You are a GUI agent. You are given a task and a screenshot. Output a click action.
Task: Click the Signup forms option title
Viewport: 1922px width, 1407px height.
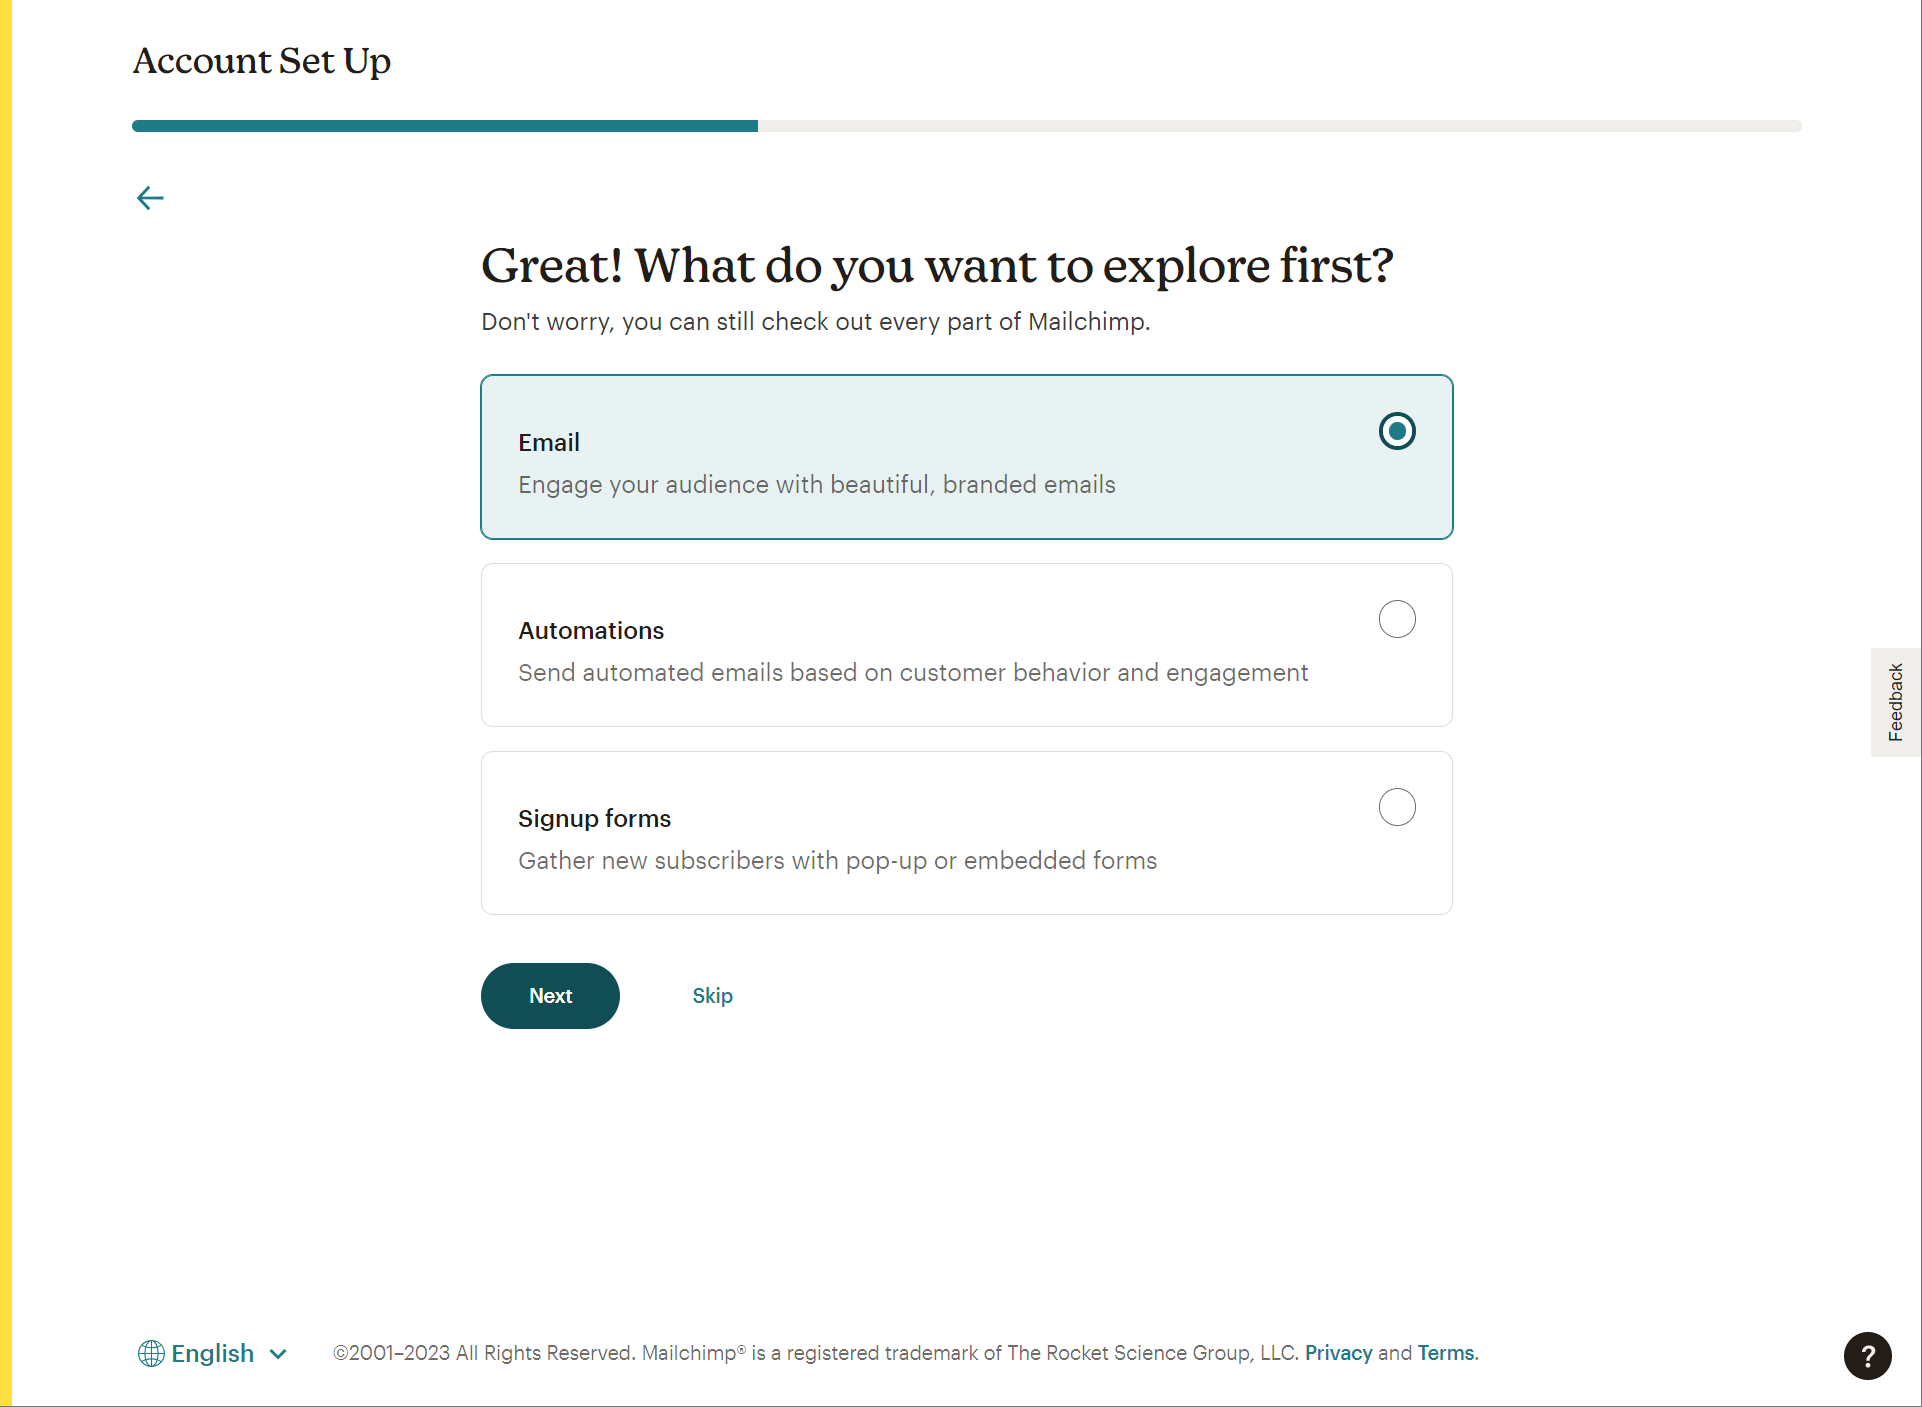[x=594, y=818]
